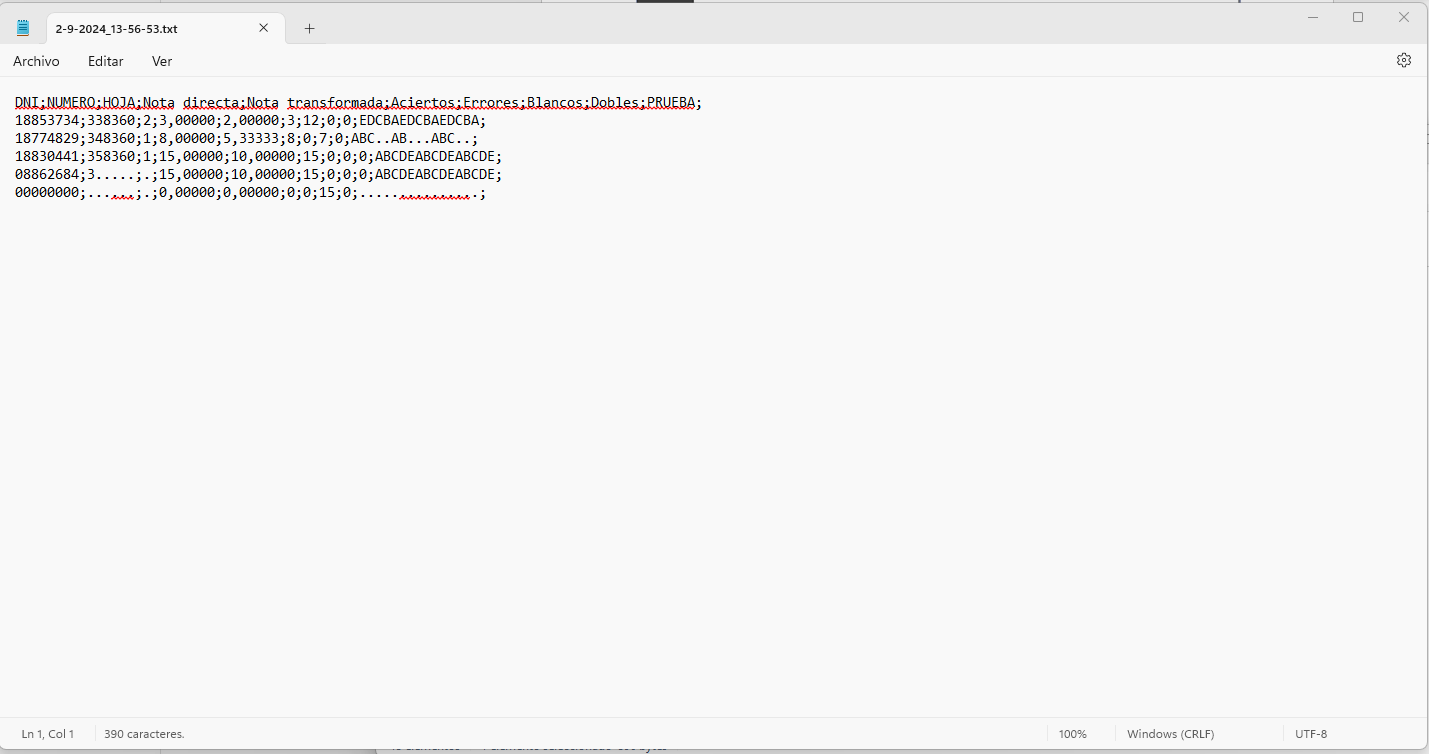
Task: Click the word PRUEBA in header
Action: 671,102
